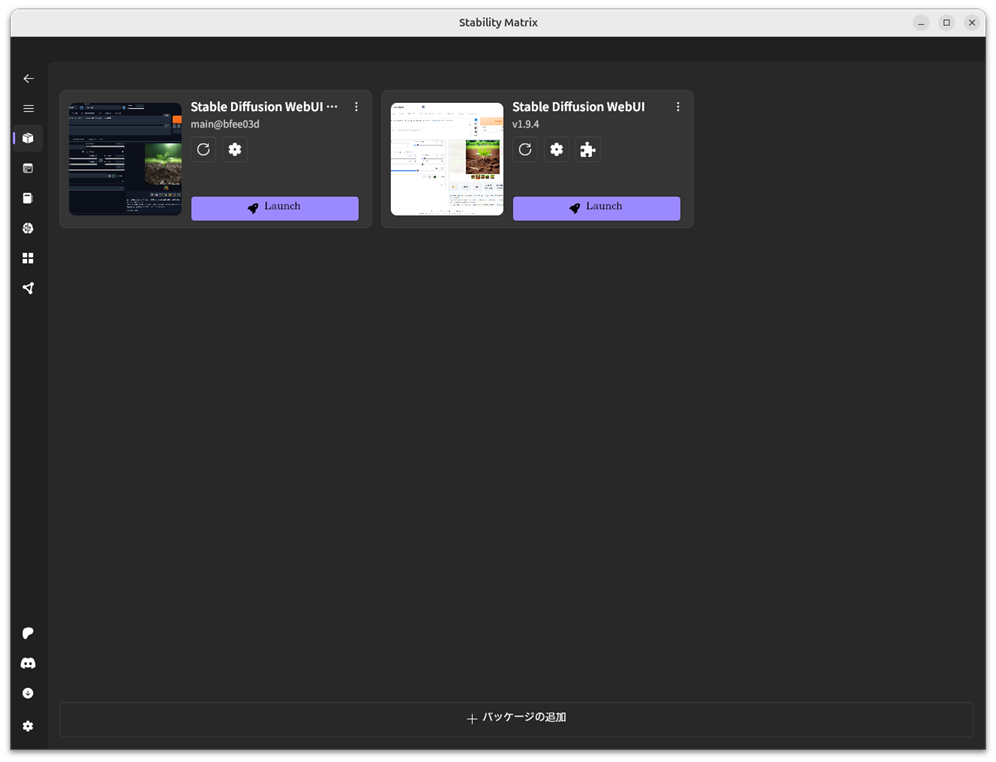The width and height of the screenshot is (996, 762).
Task: Click the light thumbnail of v1.9.4 package
Action: pyautogui.click(x=447, y=159)
